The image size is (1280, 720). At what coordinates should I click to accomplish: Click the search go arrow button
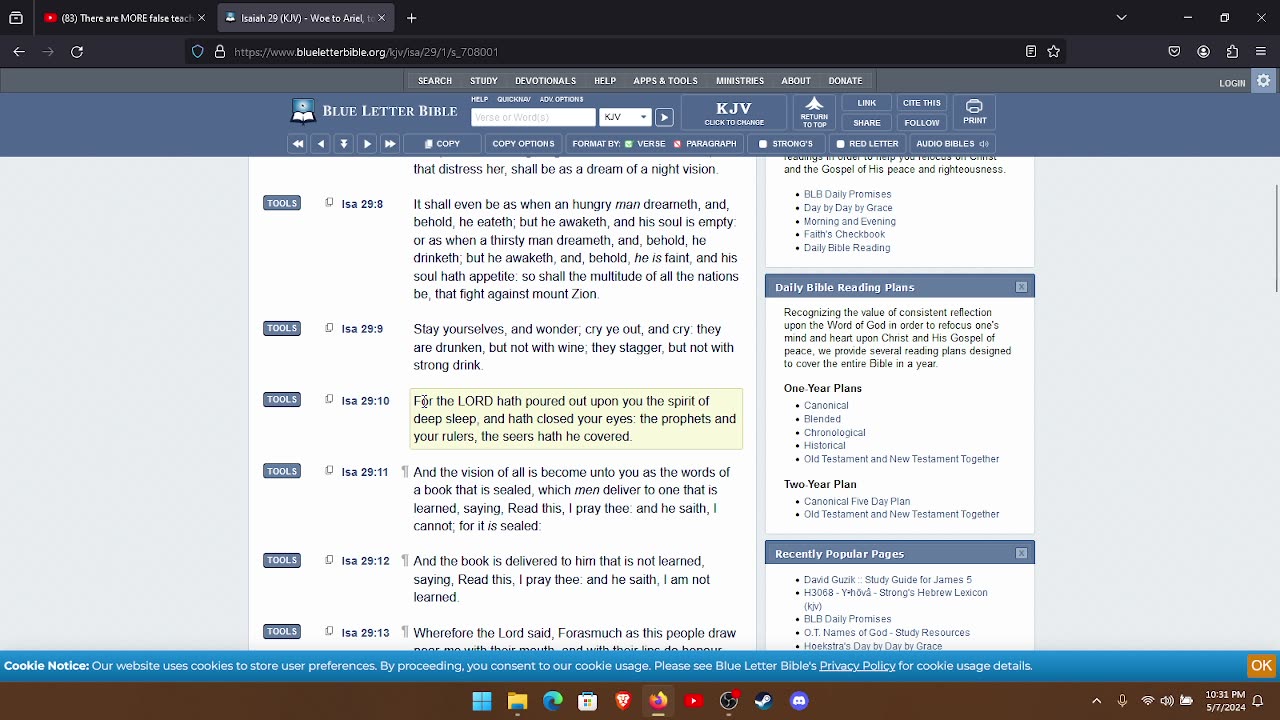click(664, 117)
